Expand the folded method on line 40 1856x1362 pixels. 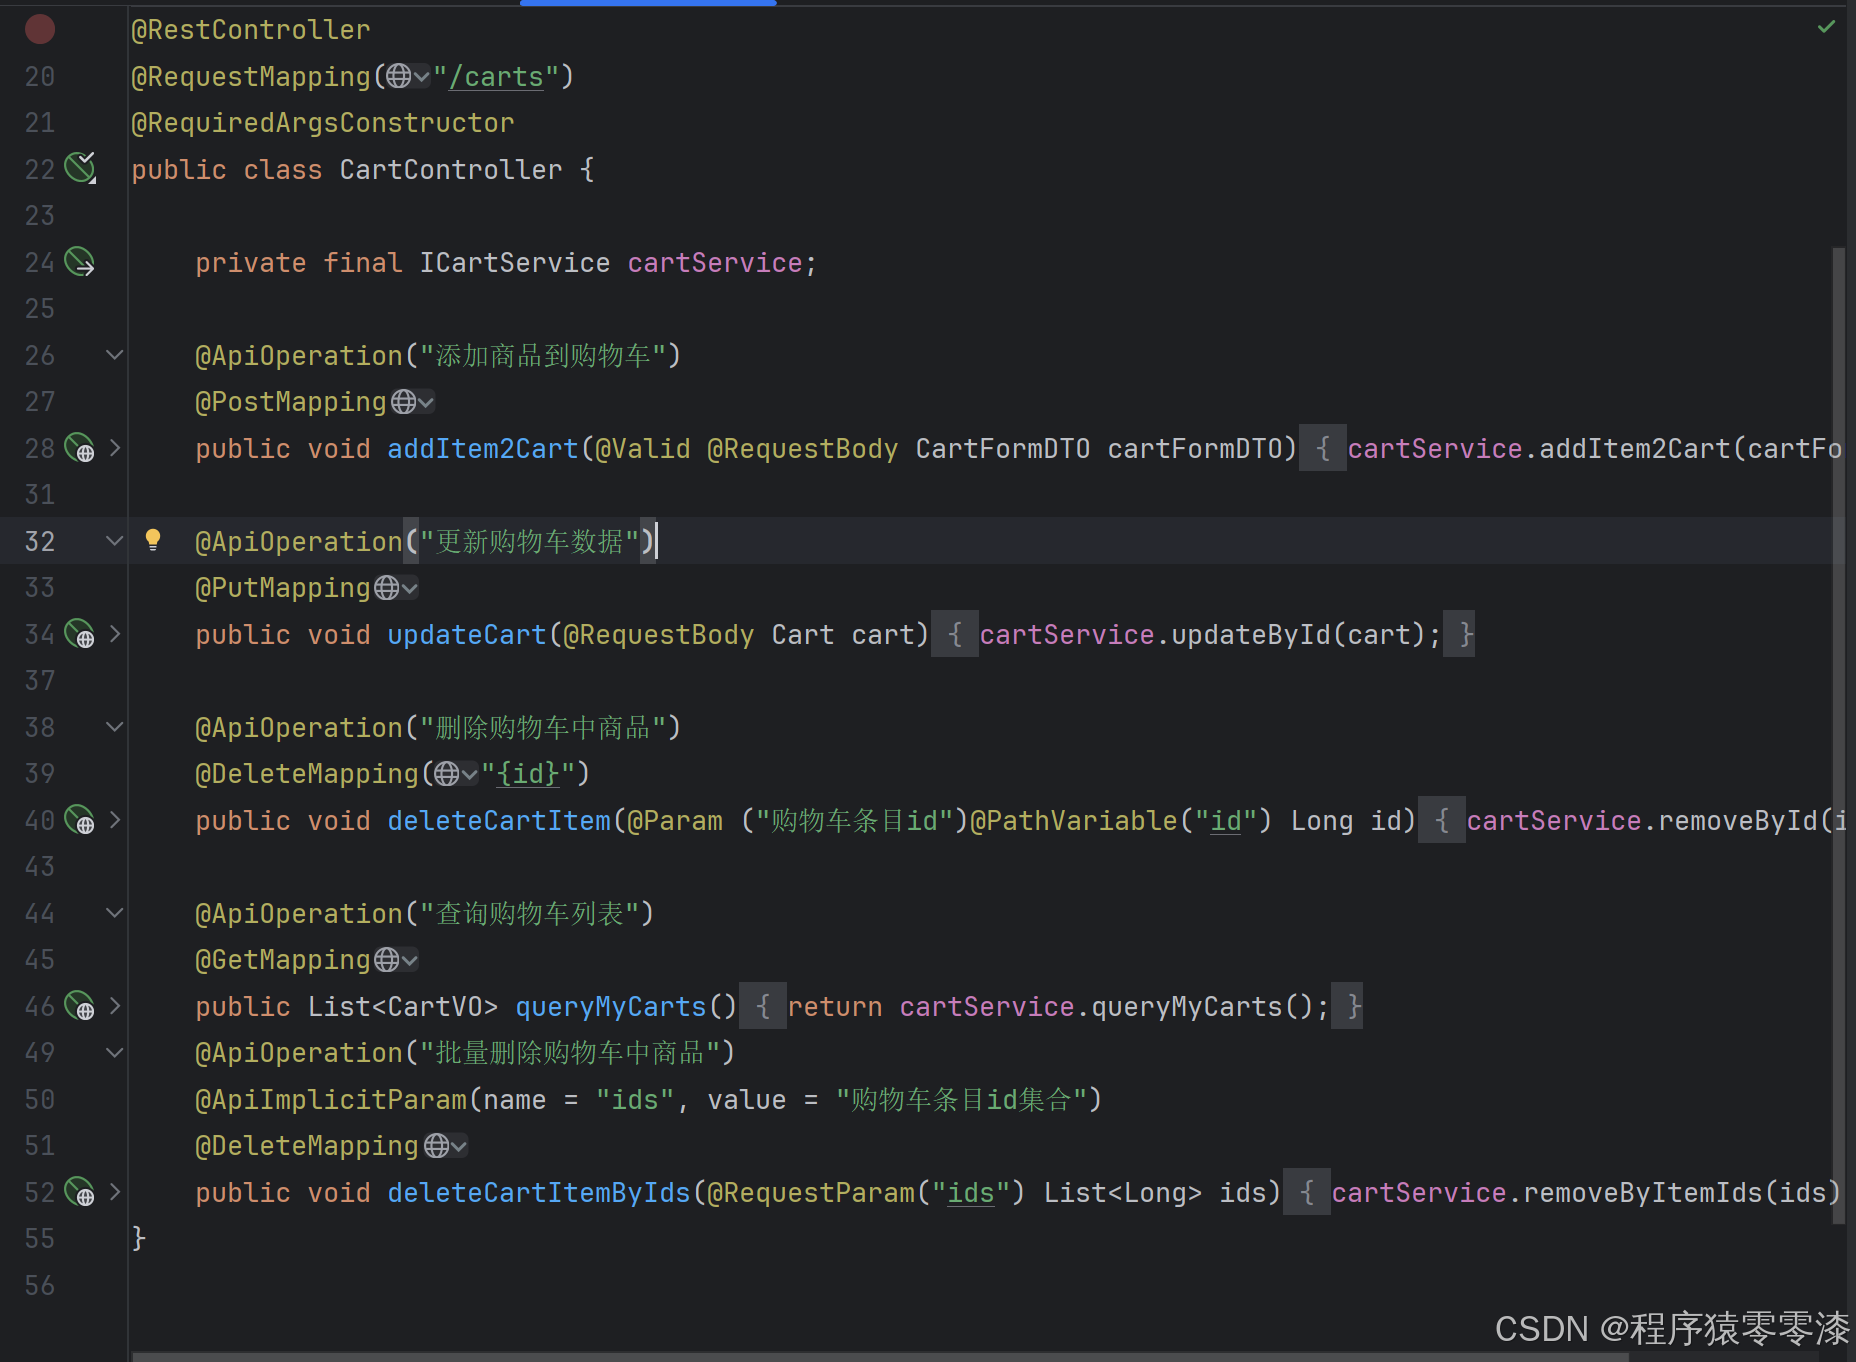115,820
